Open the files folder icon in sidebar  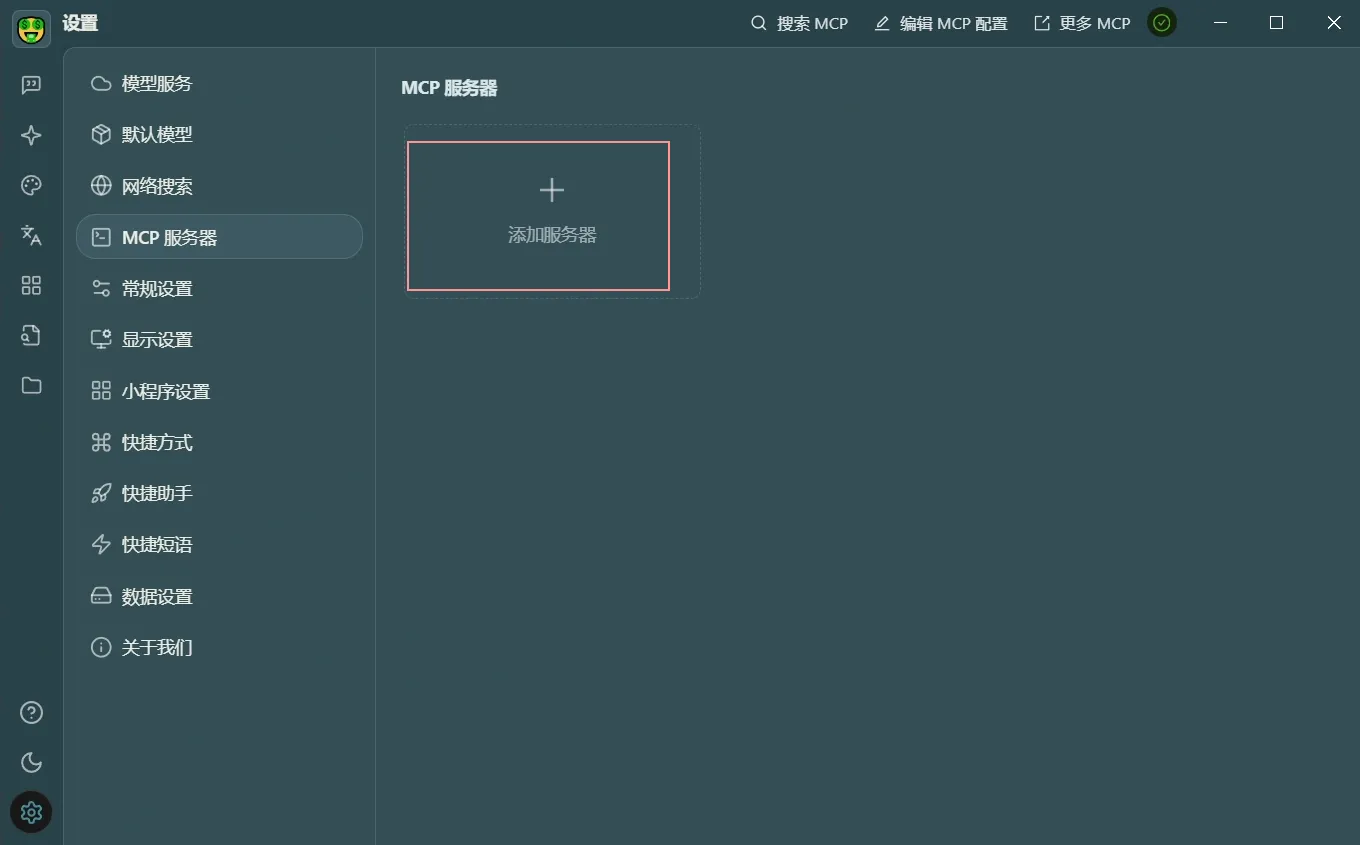[x=31, y=385]
